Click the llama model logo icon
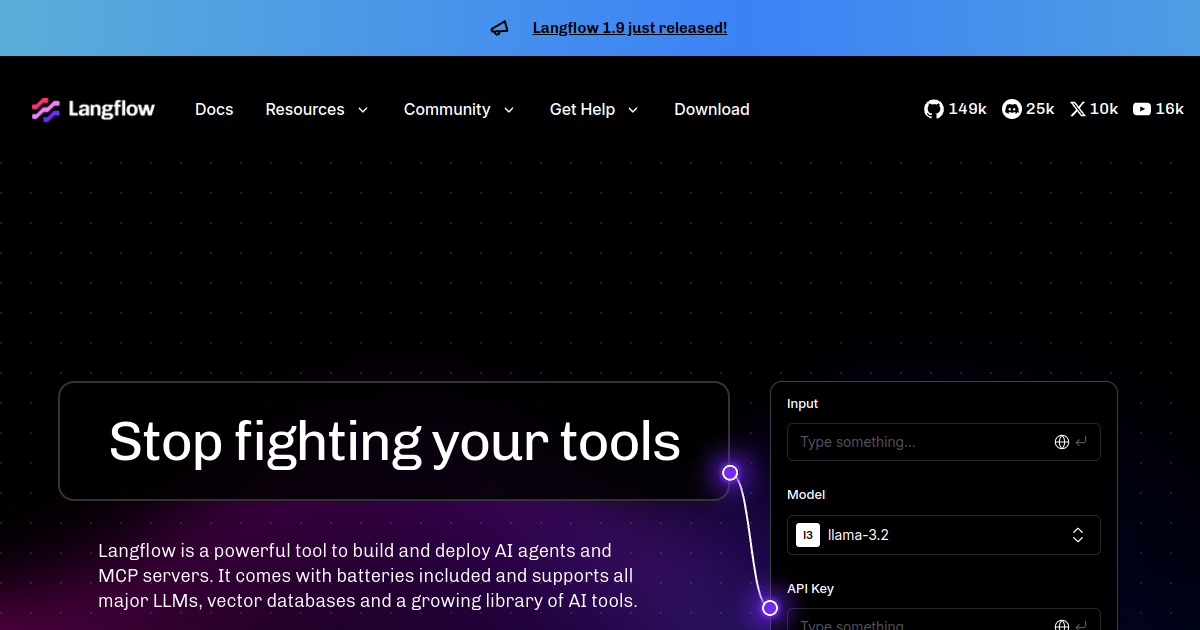The width and height of the screenshot is (1200, 630). 808,535
